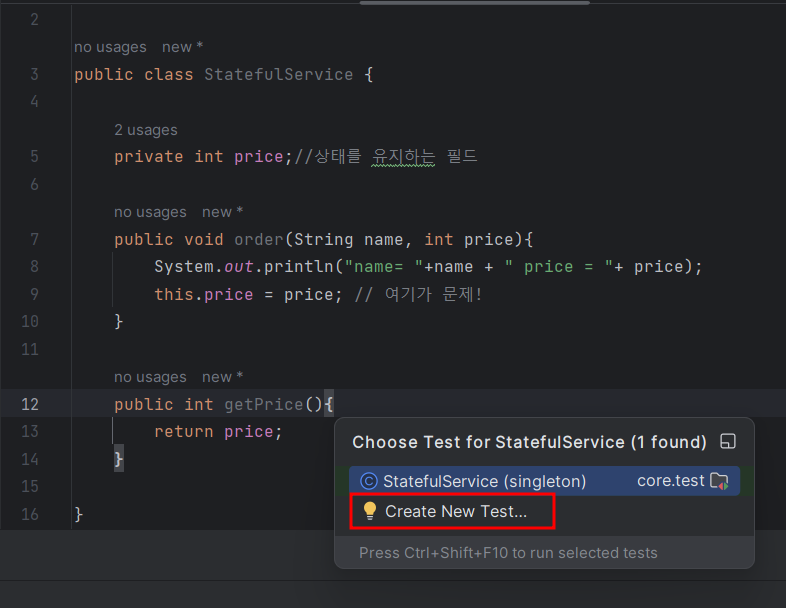The height and width of the screenshot is (608, 786).
Task: Click the class icon next to StatefulService (singleton)
Action: point(368,481)
